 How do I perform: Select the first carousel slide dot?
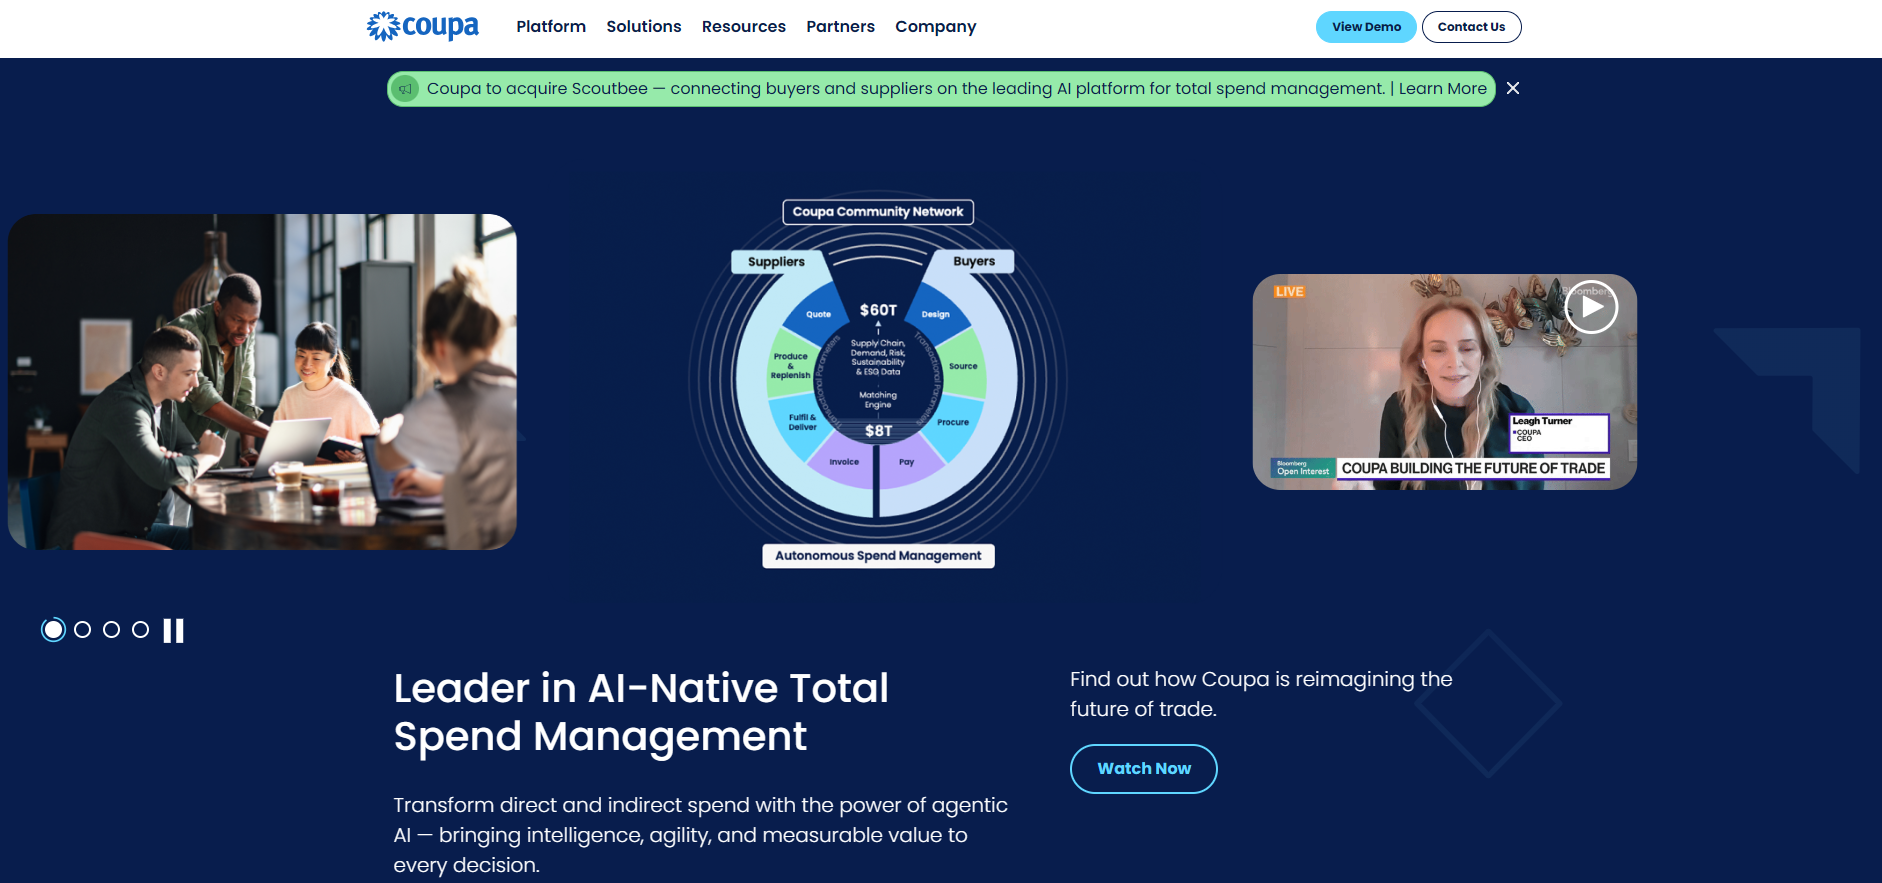pyautogui.click(x=54, y=629)
